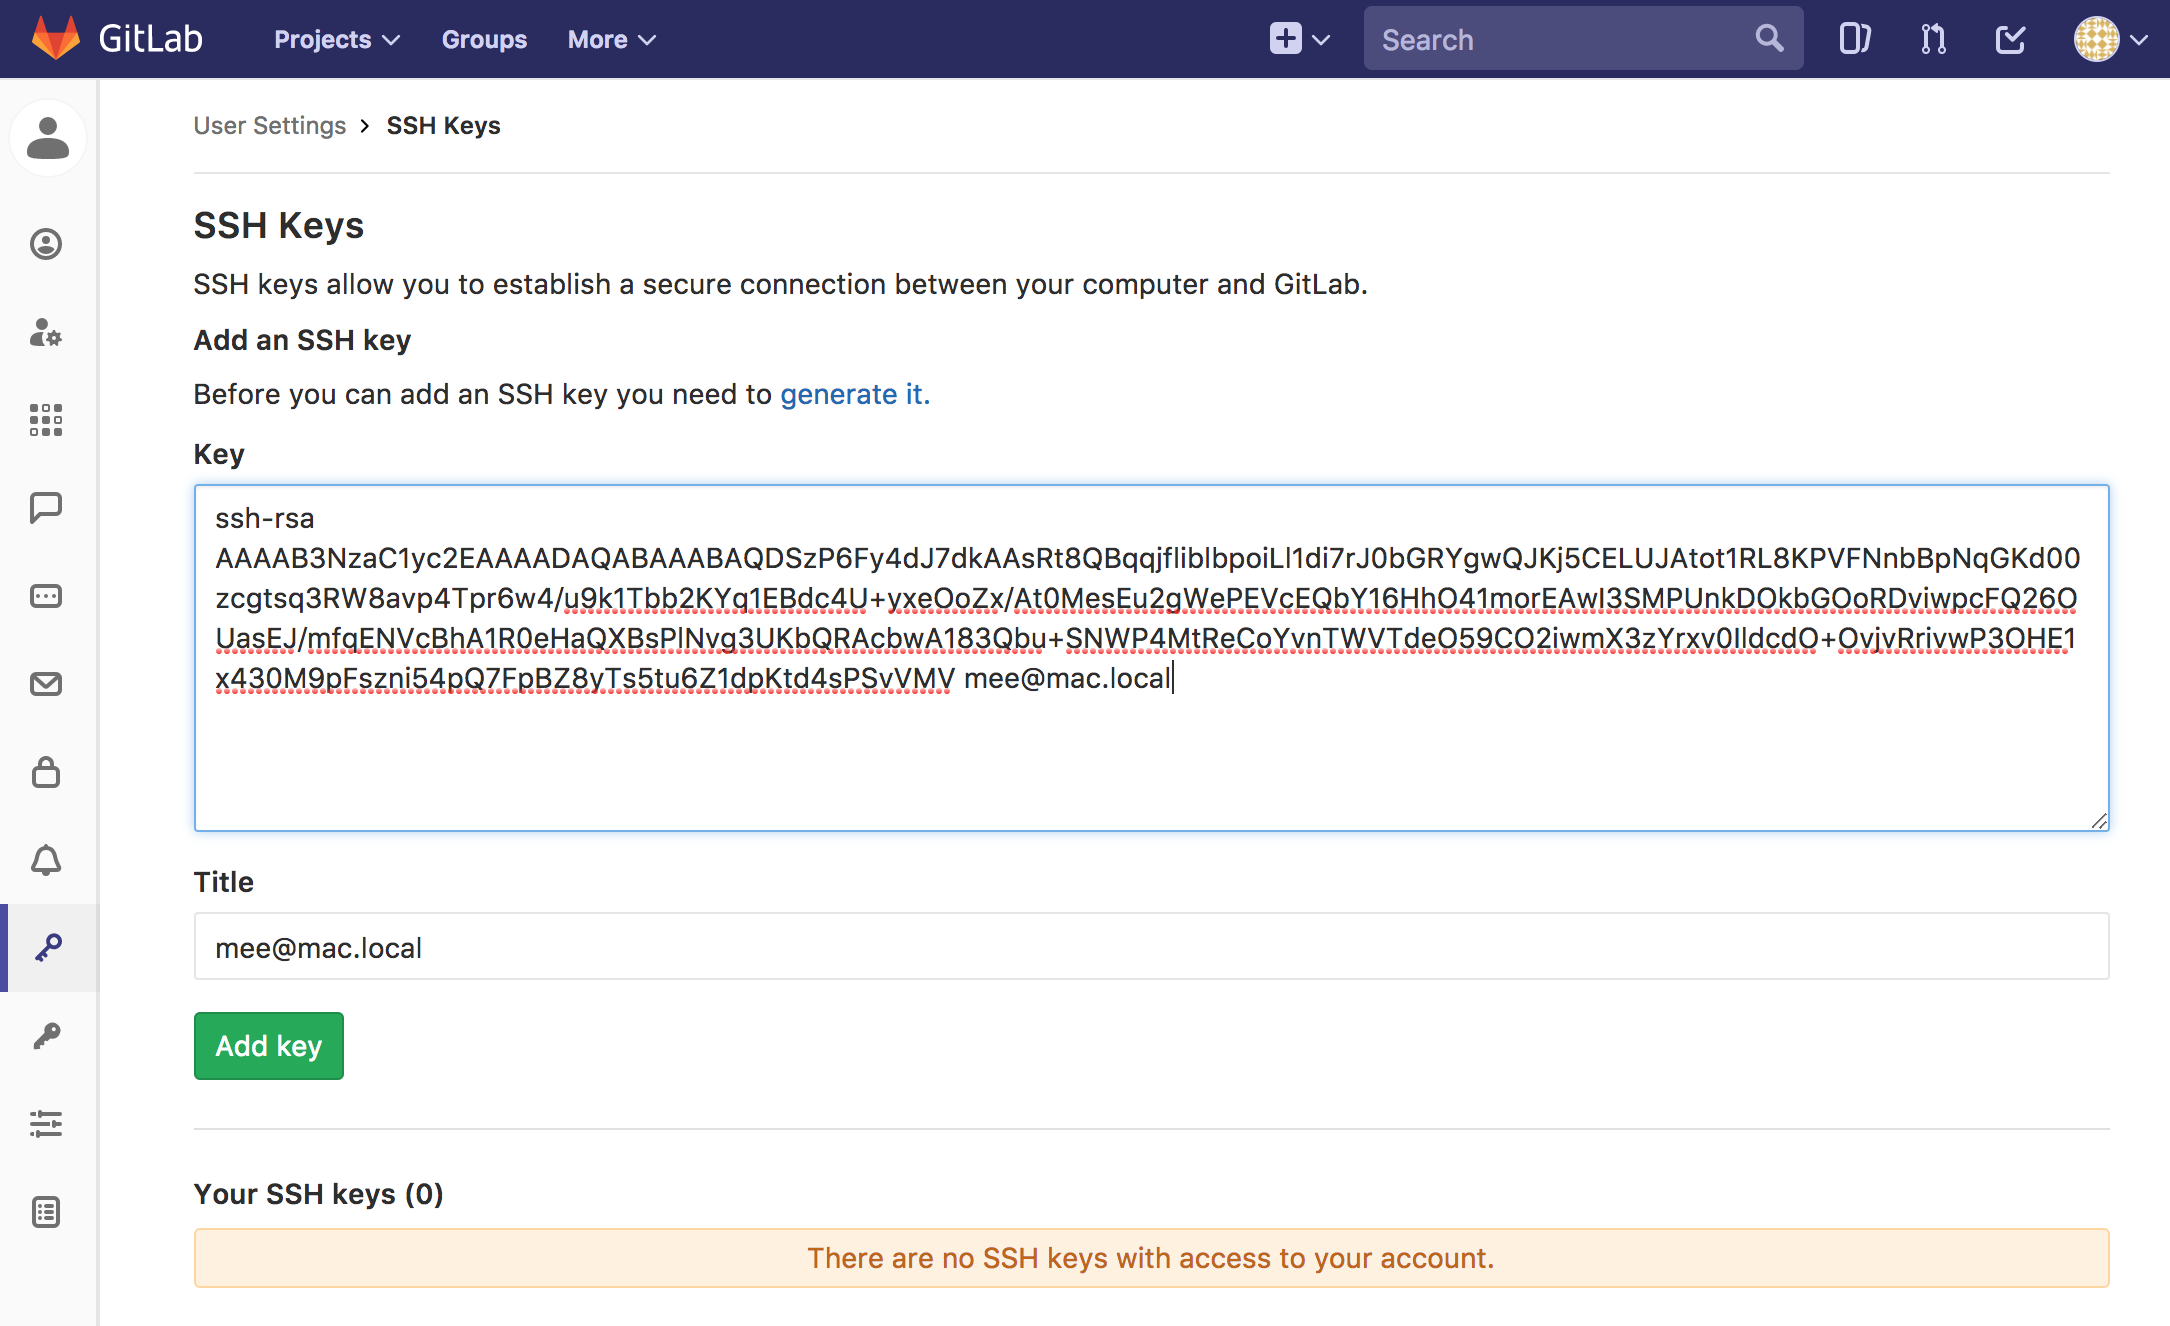
Task: Open the new item plus dropdown
Action: click(1299, 39)
